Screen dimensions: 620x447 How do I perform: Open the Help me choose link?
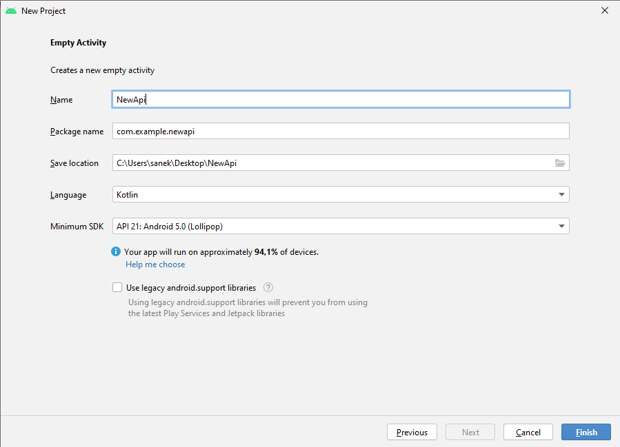pyautogui.click(x=155, y=265)
